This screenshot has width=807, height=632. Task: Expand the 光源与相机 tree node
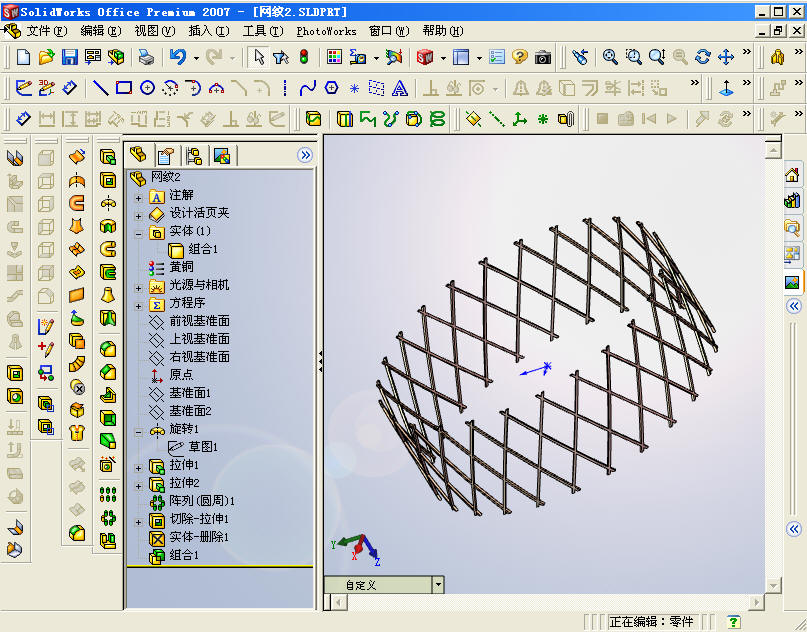138,288
